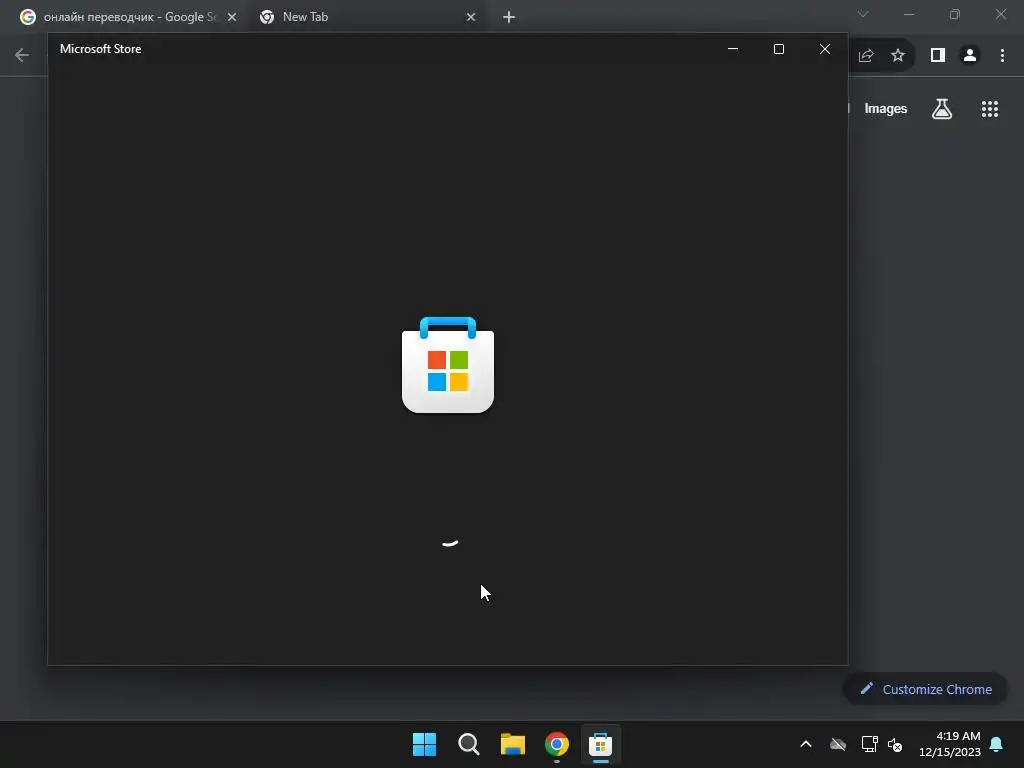Click Customize Chrome button

point(926,689)
